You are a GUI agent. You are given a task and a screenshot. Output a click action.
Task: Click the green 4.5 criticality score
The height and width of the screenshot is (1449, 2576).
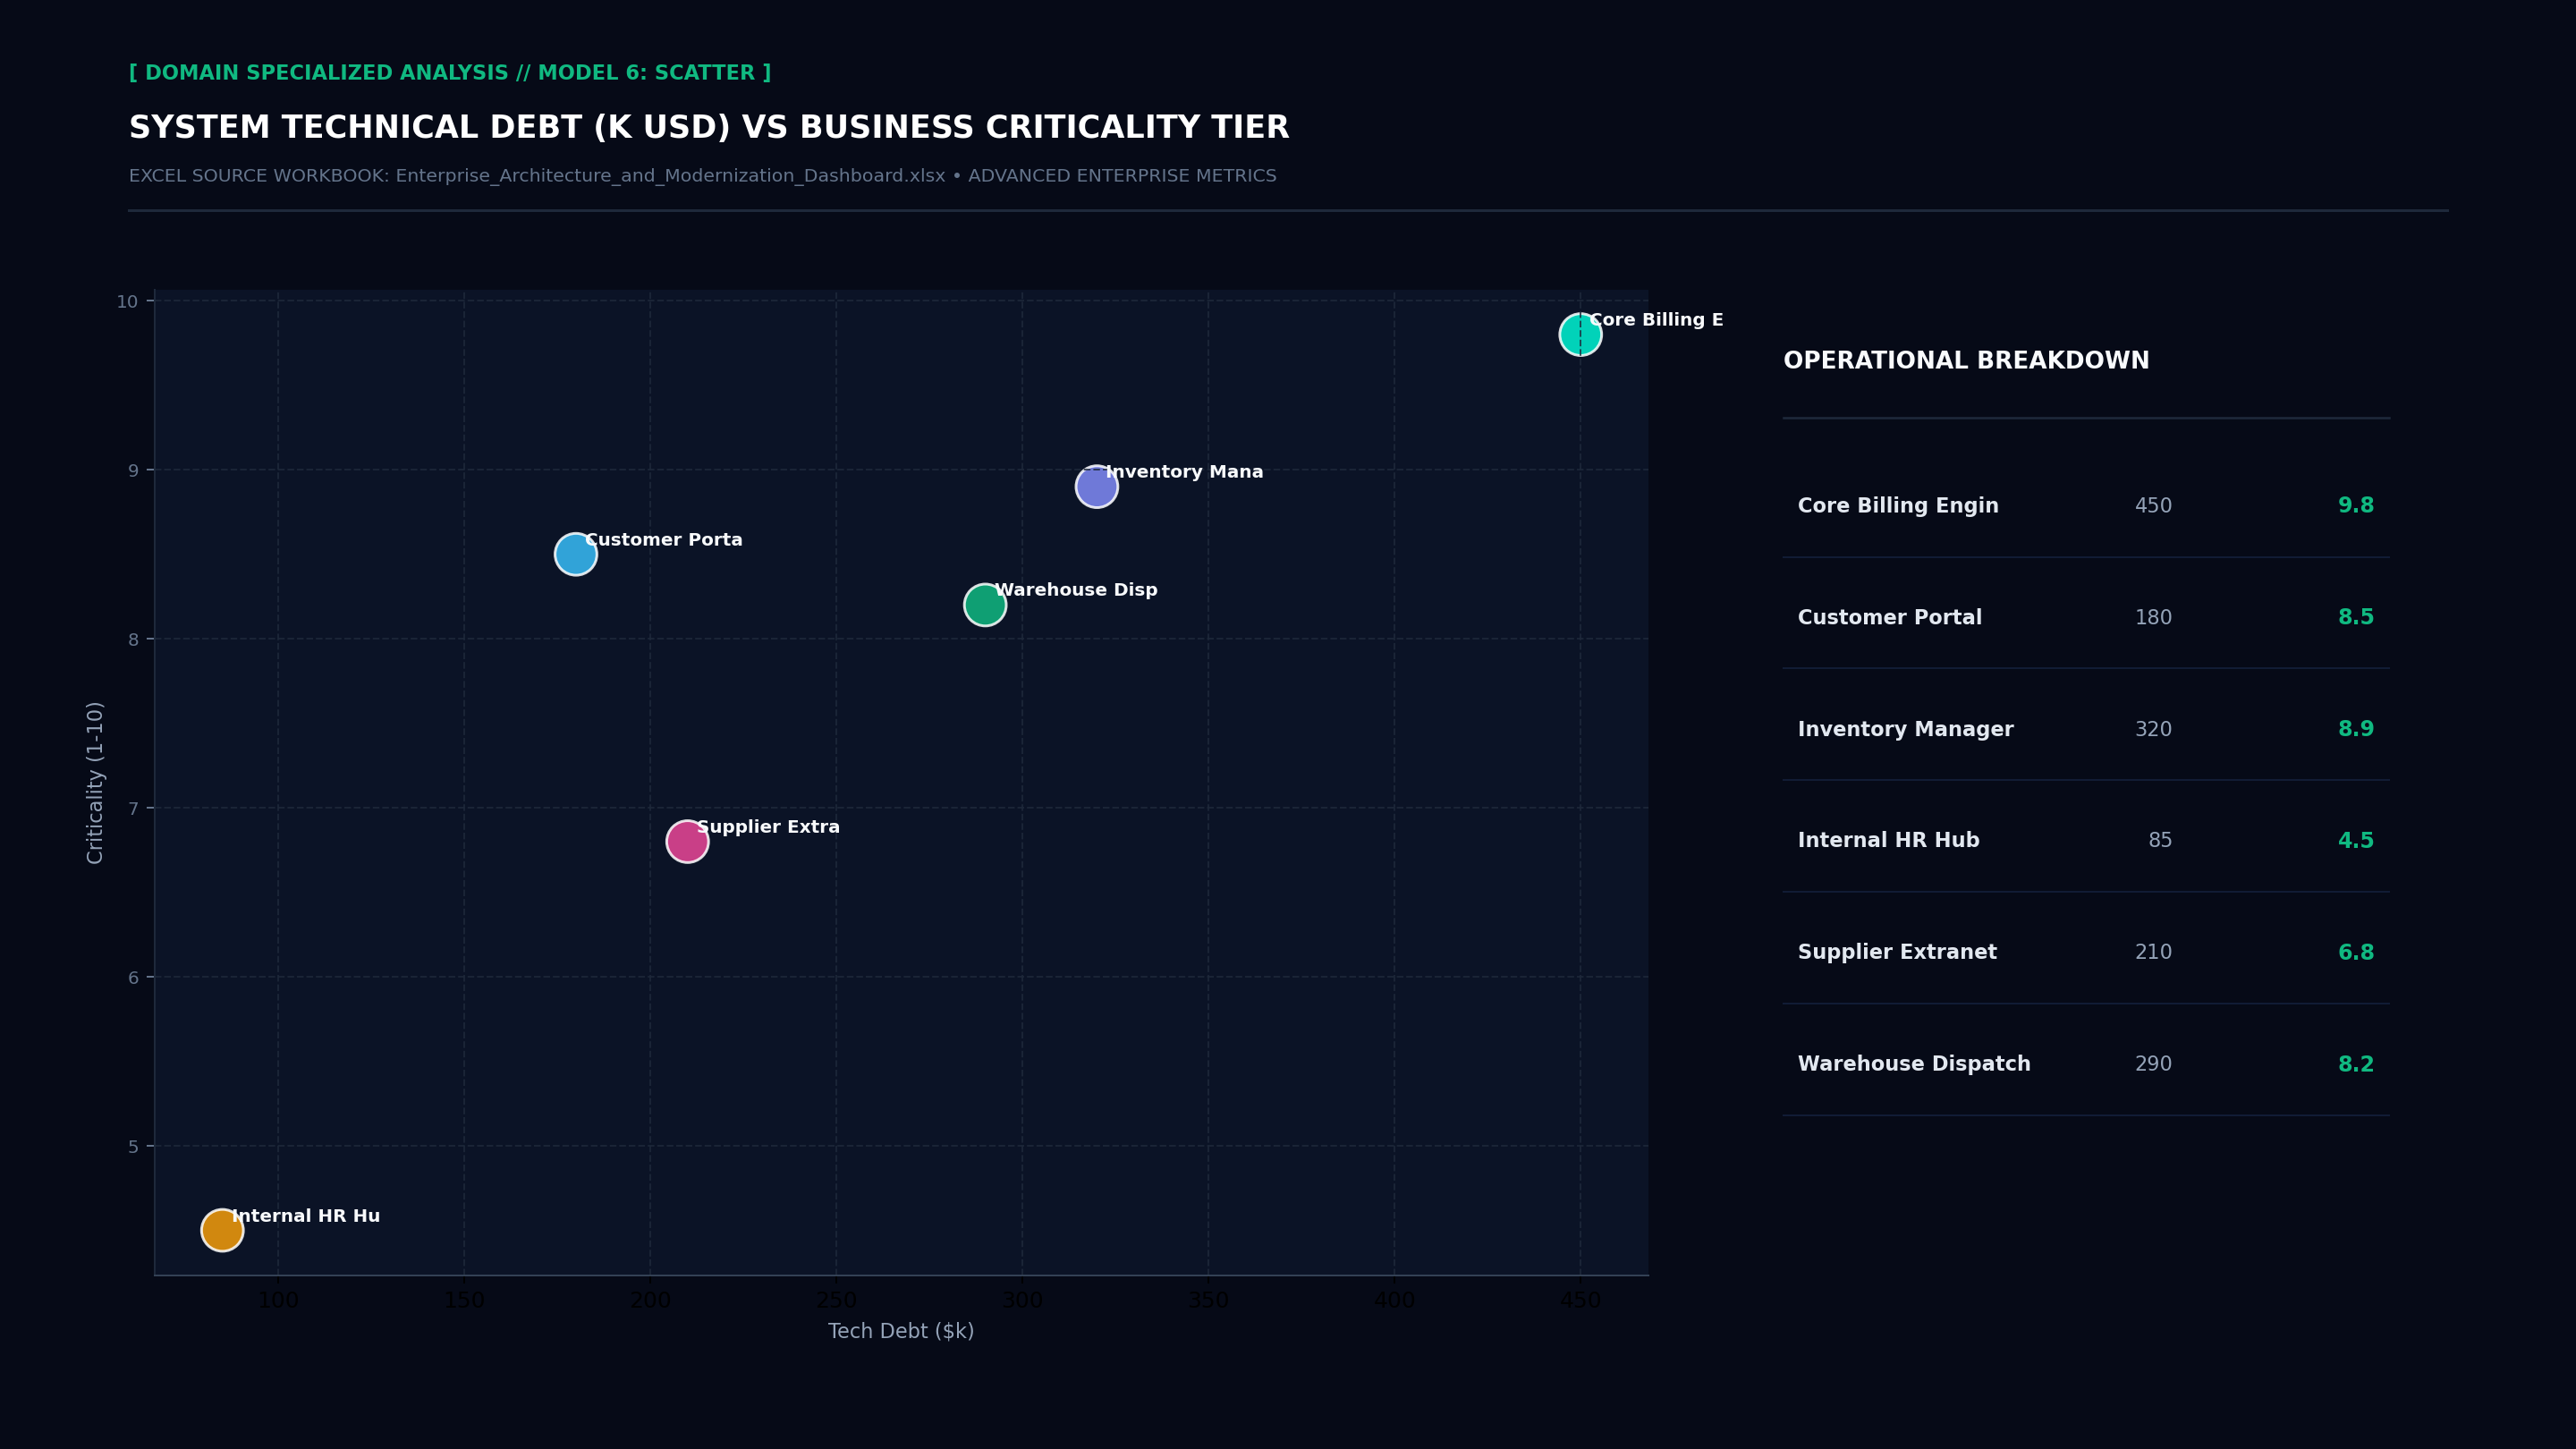(2355, 841)
